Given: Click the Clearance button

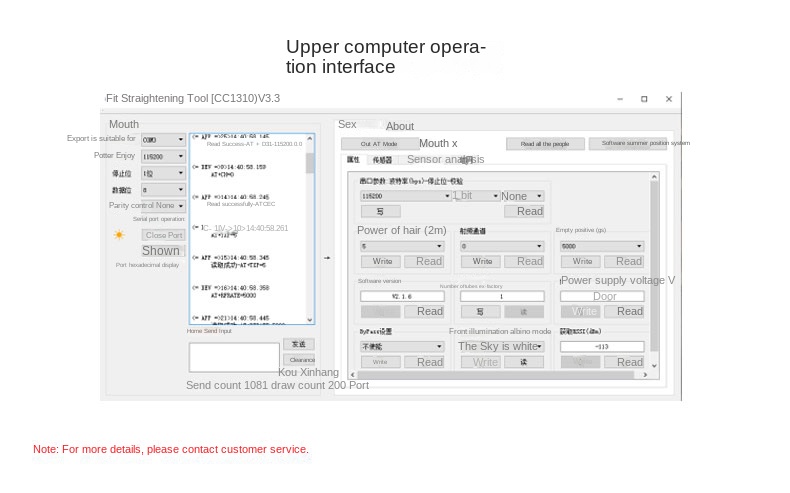Looking at the screenshot, I should point(299,360).
